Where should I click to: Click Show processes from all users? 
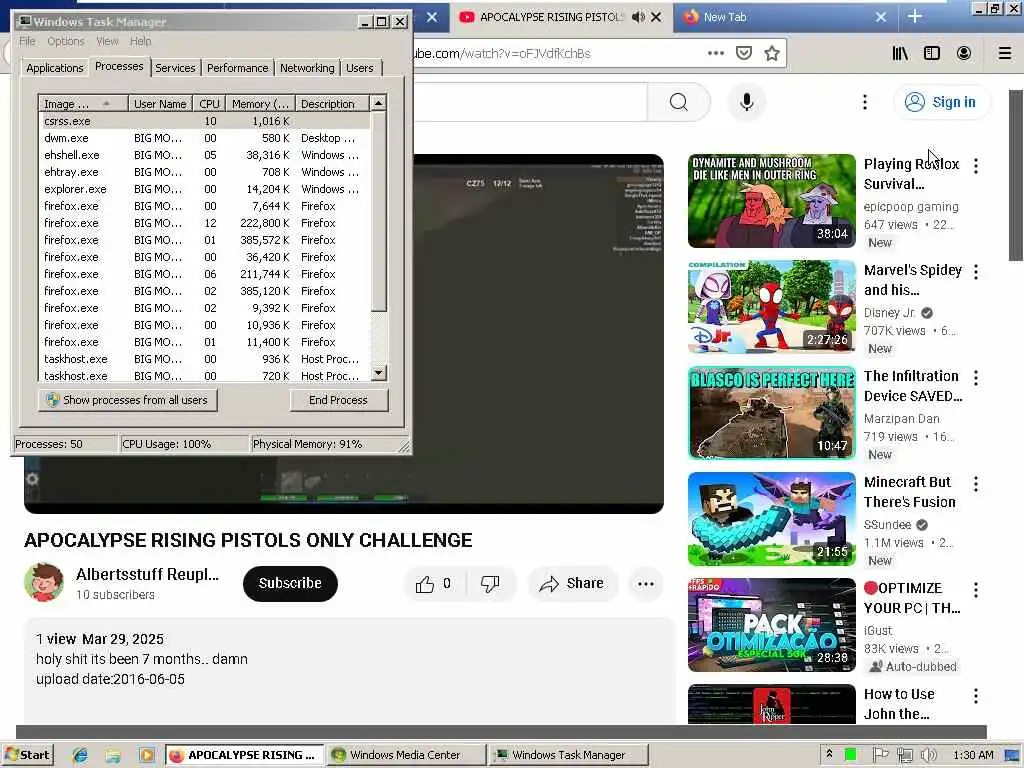[x=128, y=400]
